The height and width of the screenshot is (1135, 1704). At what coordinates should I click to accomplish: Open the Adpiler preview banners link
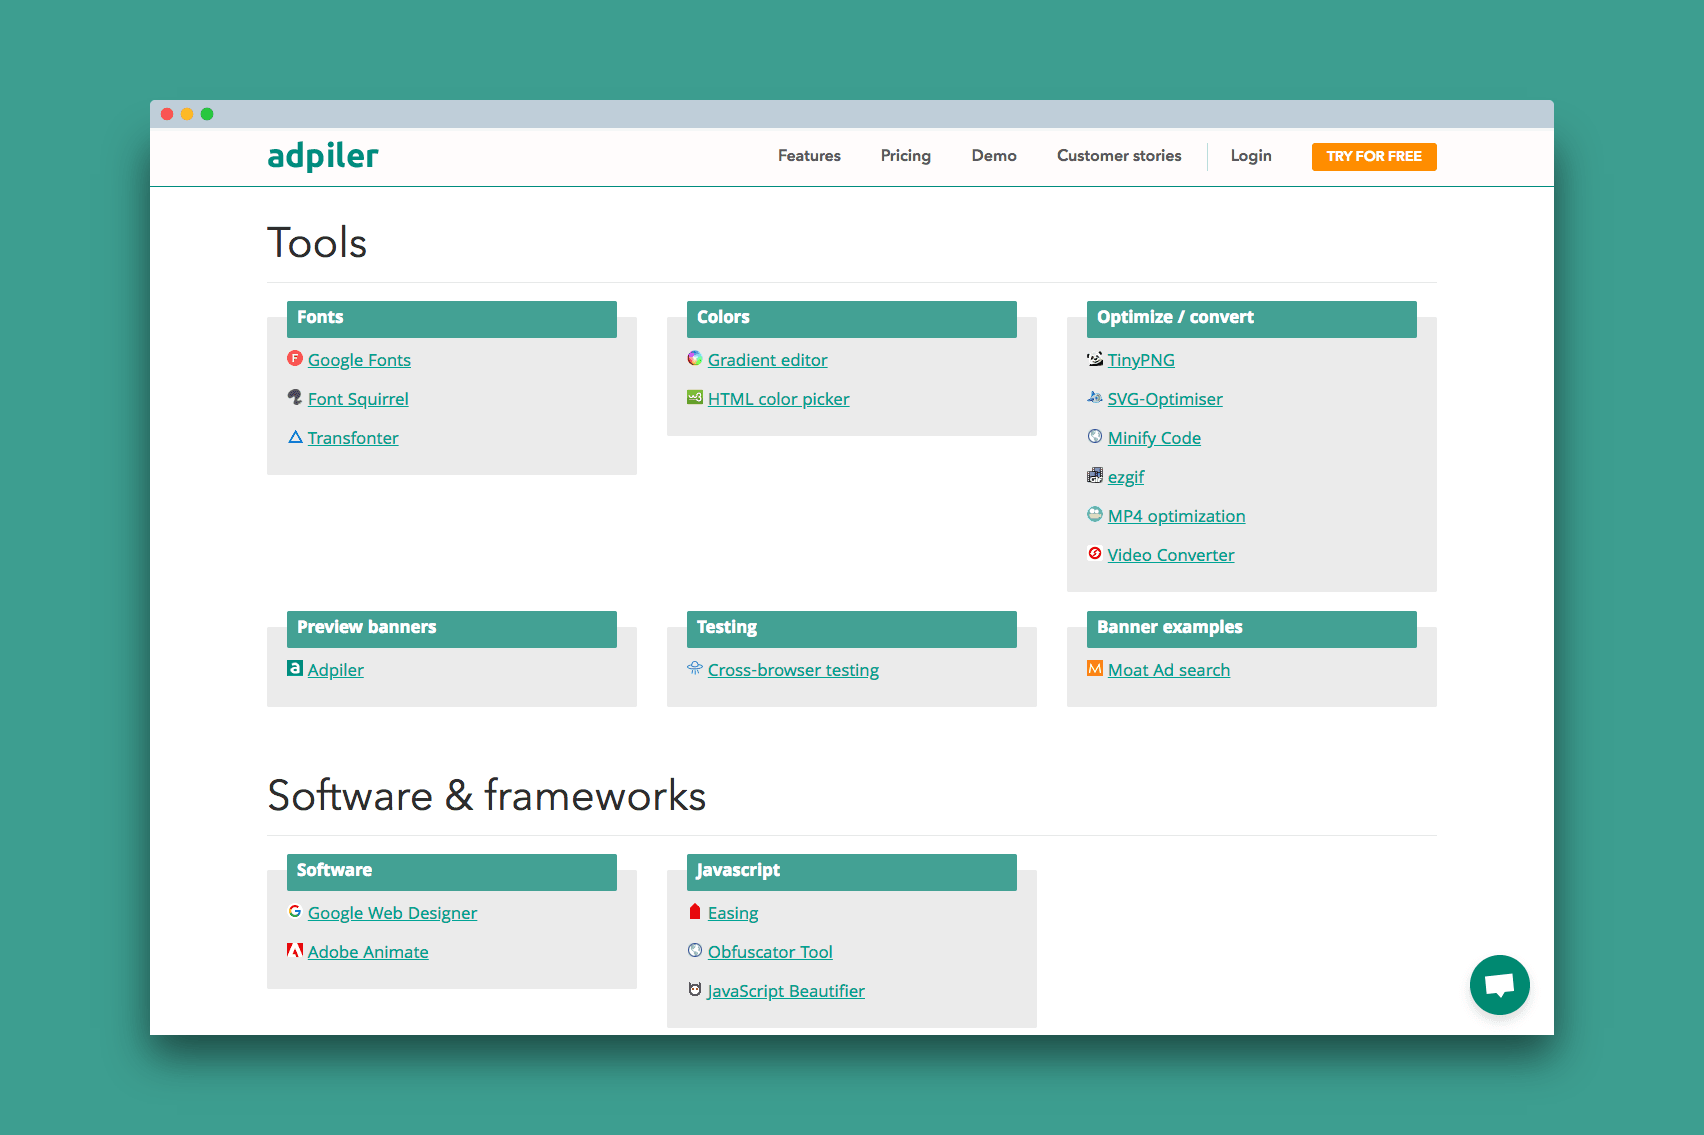coord(335,670)
